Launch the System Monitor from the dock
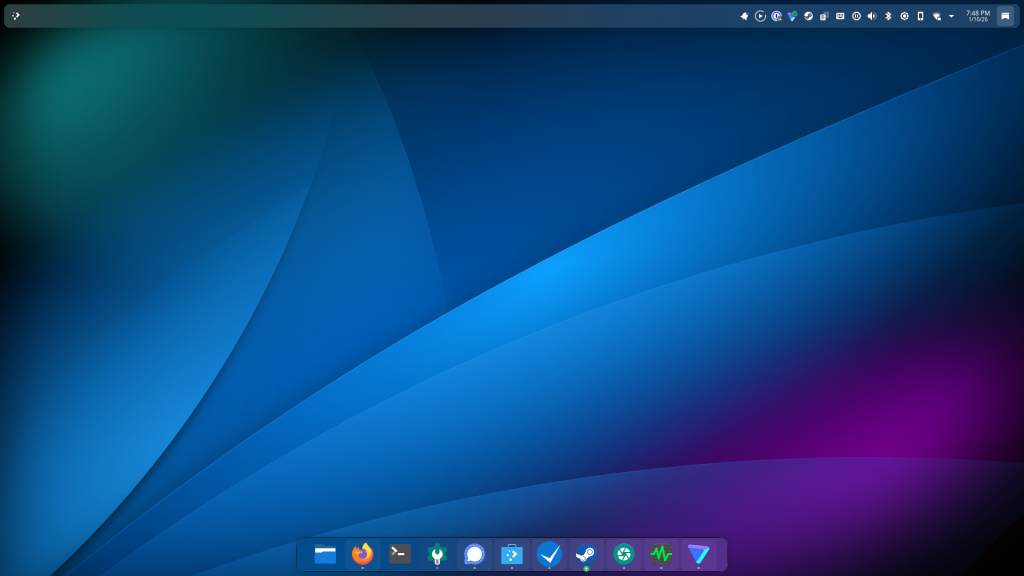 (x=661, y=554)
